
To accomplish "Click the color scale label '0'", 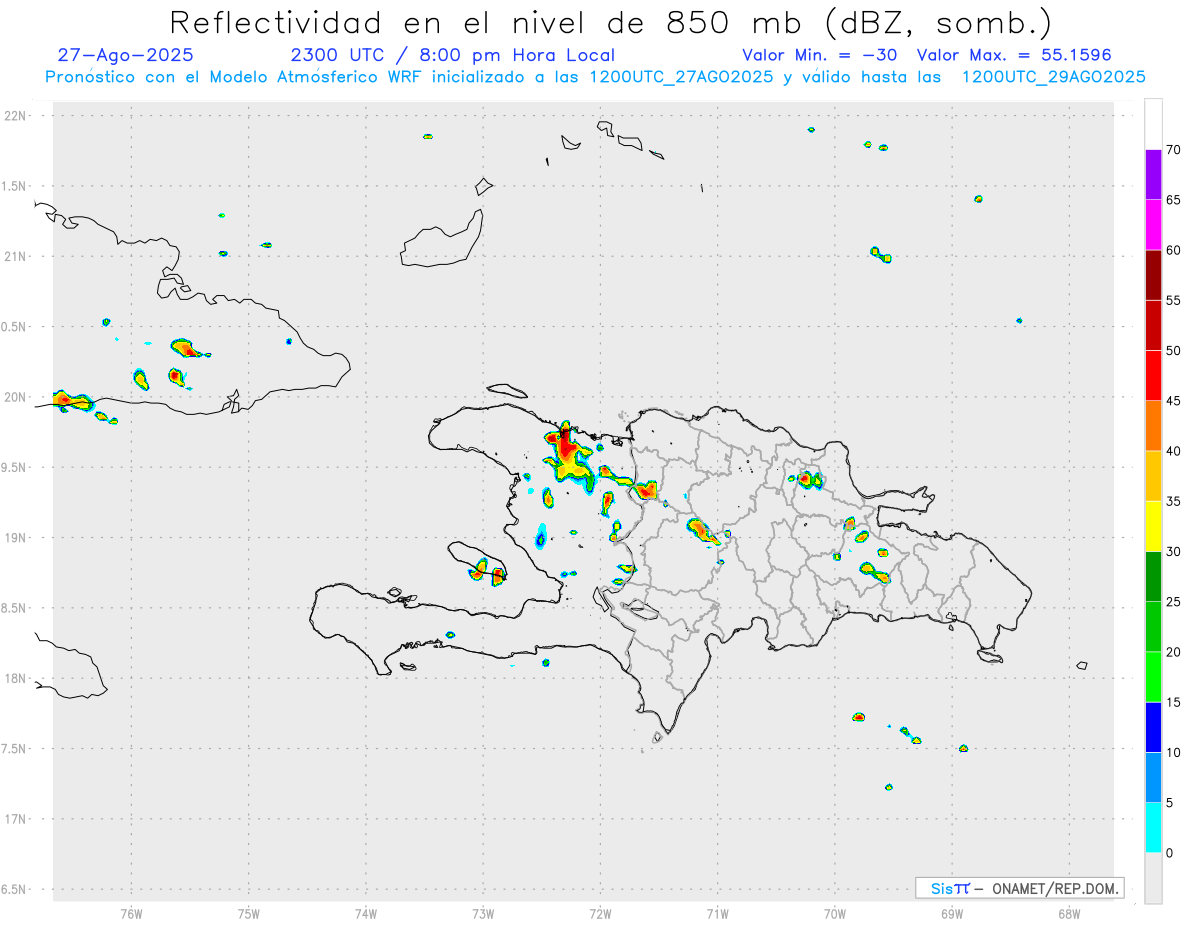I will (x=1170, y=853).
